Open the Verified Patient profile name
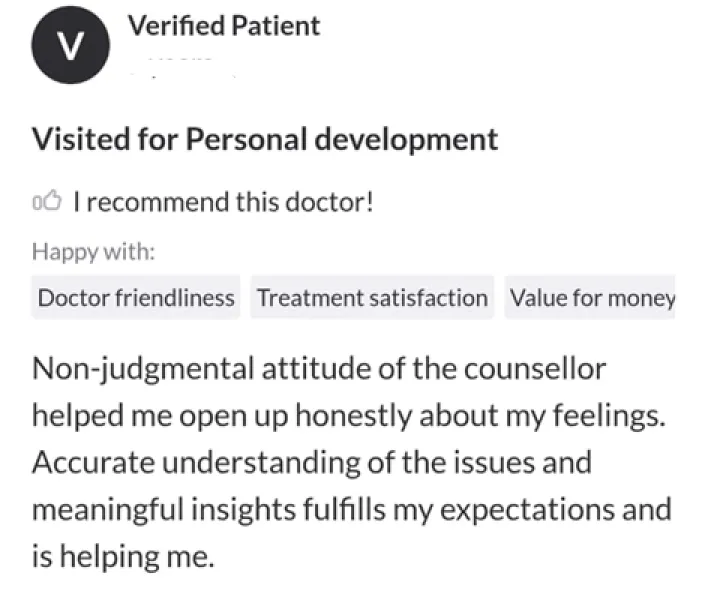 pos(224,26)
